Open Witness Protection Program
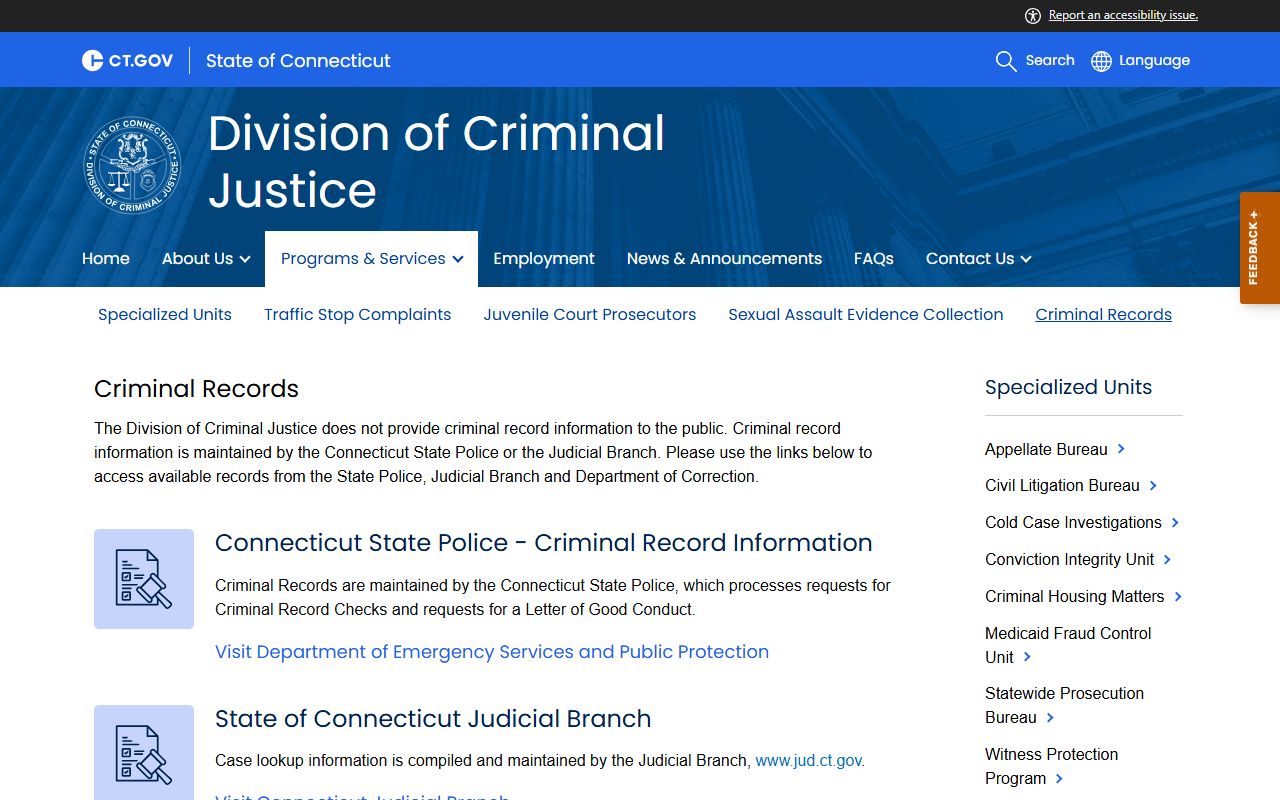1280x800 pixels. [x=1052, y=766]
